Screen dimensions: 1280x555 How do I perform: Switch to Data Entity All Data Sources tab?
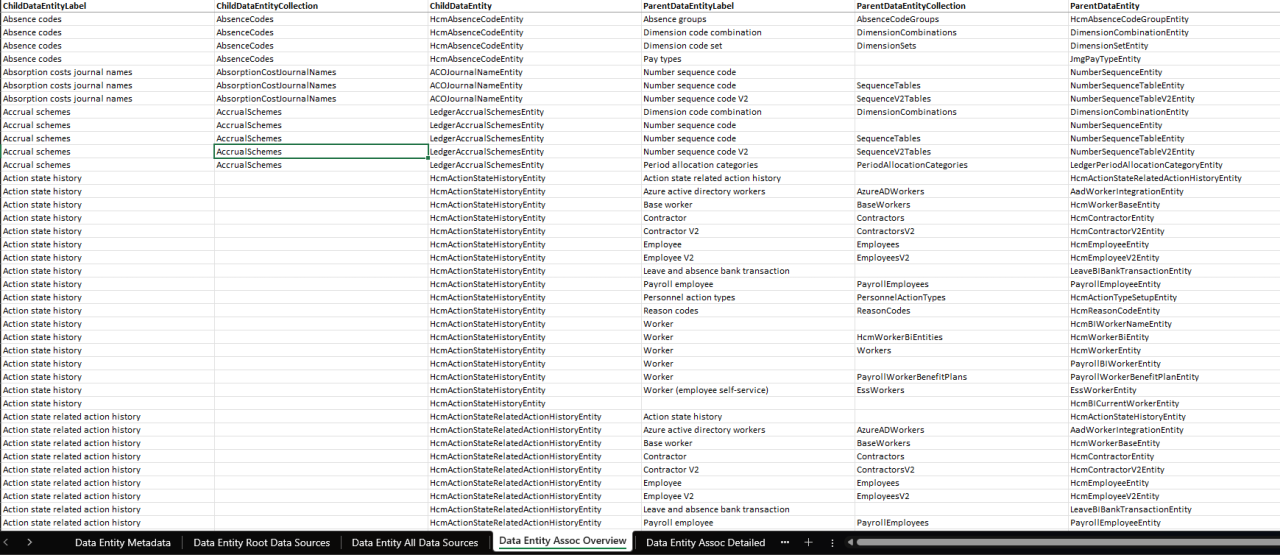pos(415,542)
